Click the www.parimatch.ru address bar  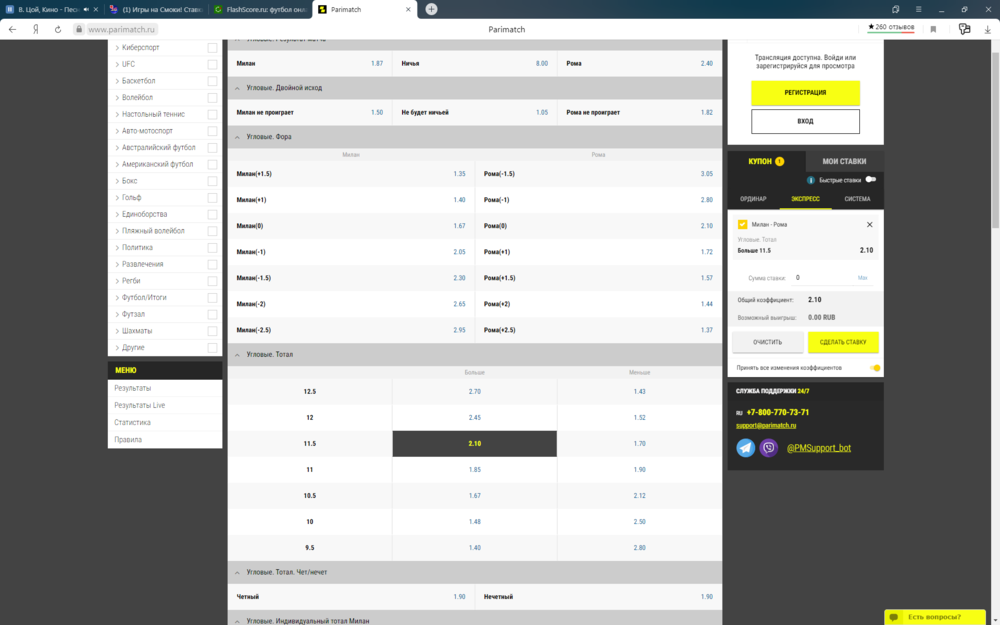(x=122, y=29)
